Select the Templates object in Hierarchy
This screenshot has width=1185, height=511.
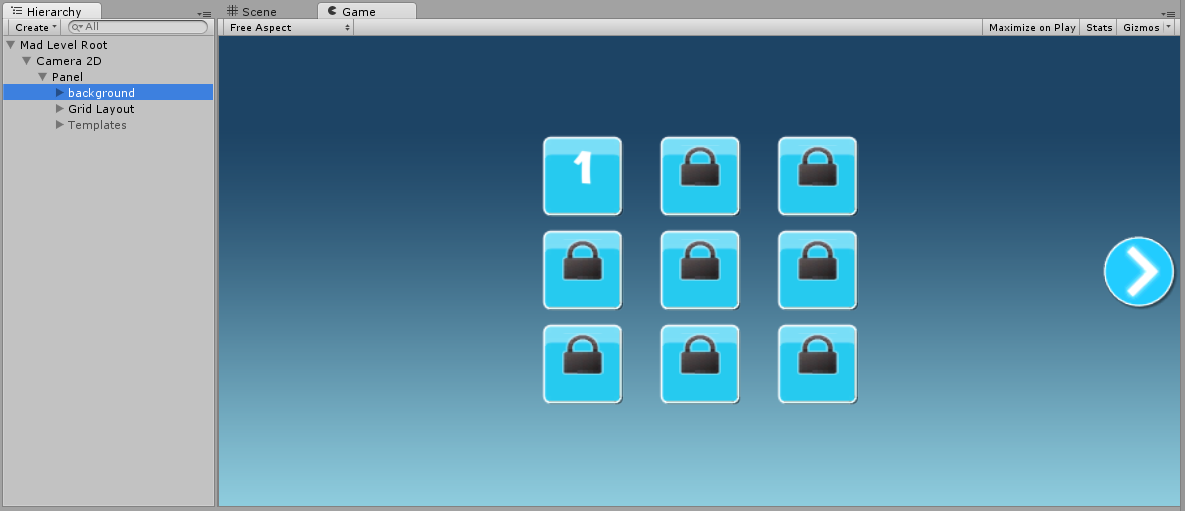[x=97, y=125]
